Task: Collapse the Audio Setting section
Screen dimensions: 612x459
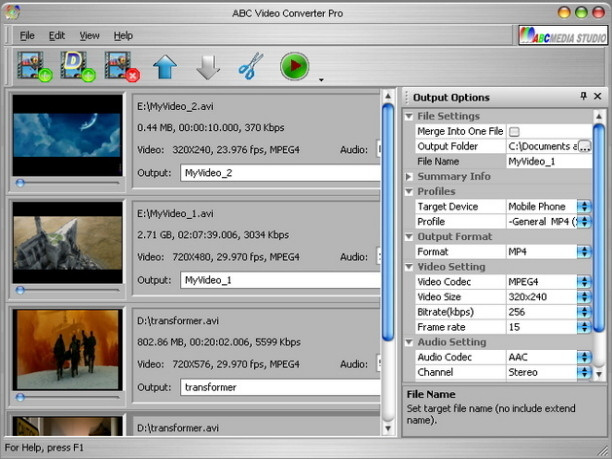Action: 409,342
